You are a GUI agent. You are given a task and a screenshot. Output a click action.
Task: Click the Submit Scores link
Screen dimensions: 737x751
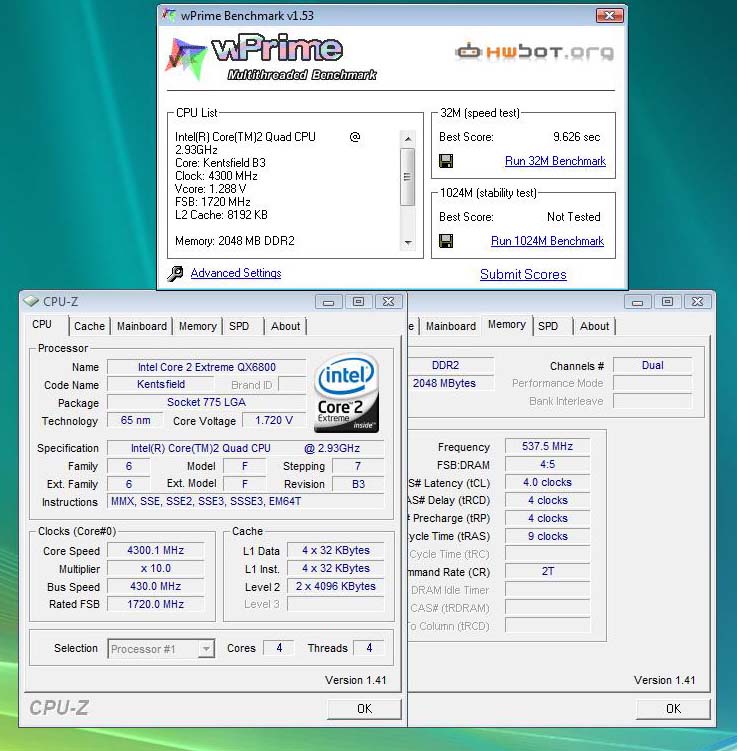click(523, 274)
